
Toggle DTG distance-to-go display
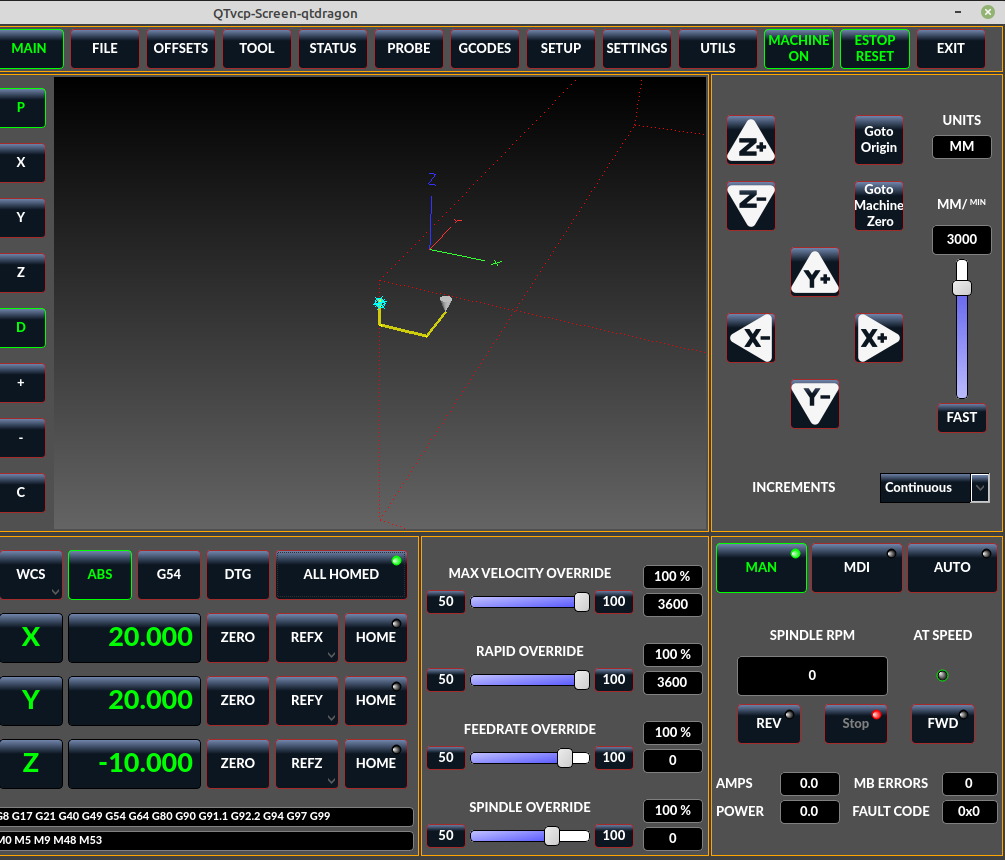pos(238,575)
